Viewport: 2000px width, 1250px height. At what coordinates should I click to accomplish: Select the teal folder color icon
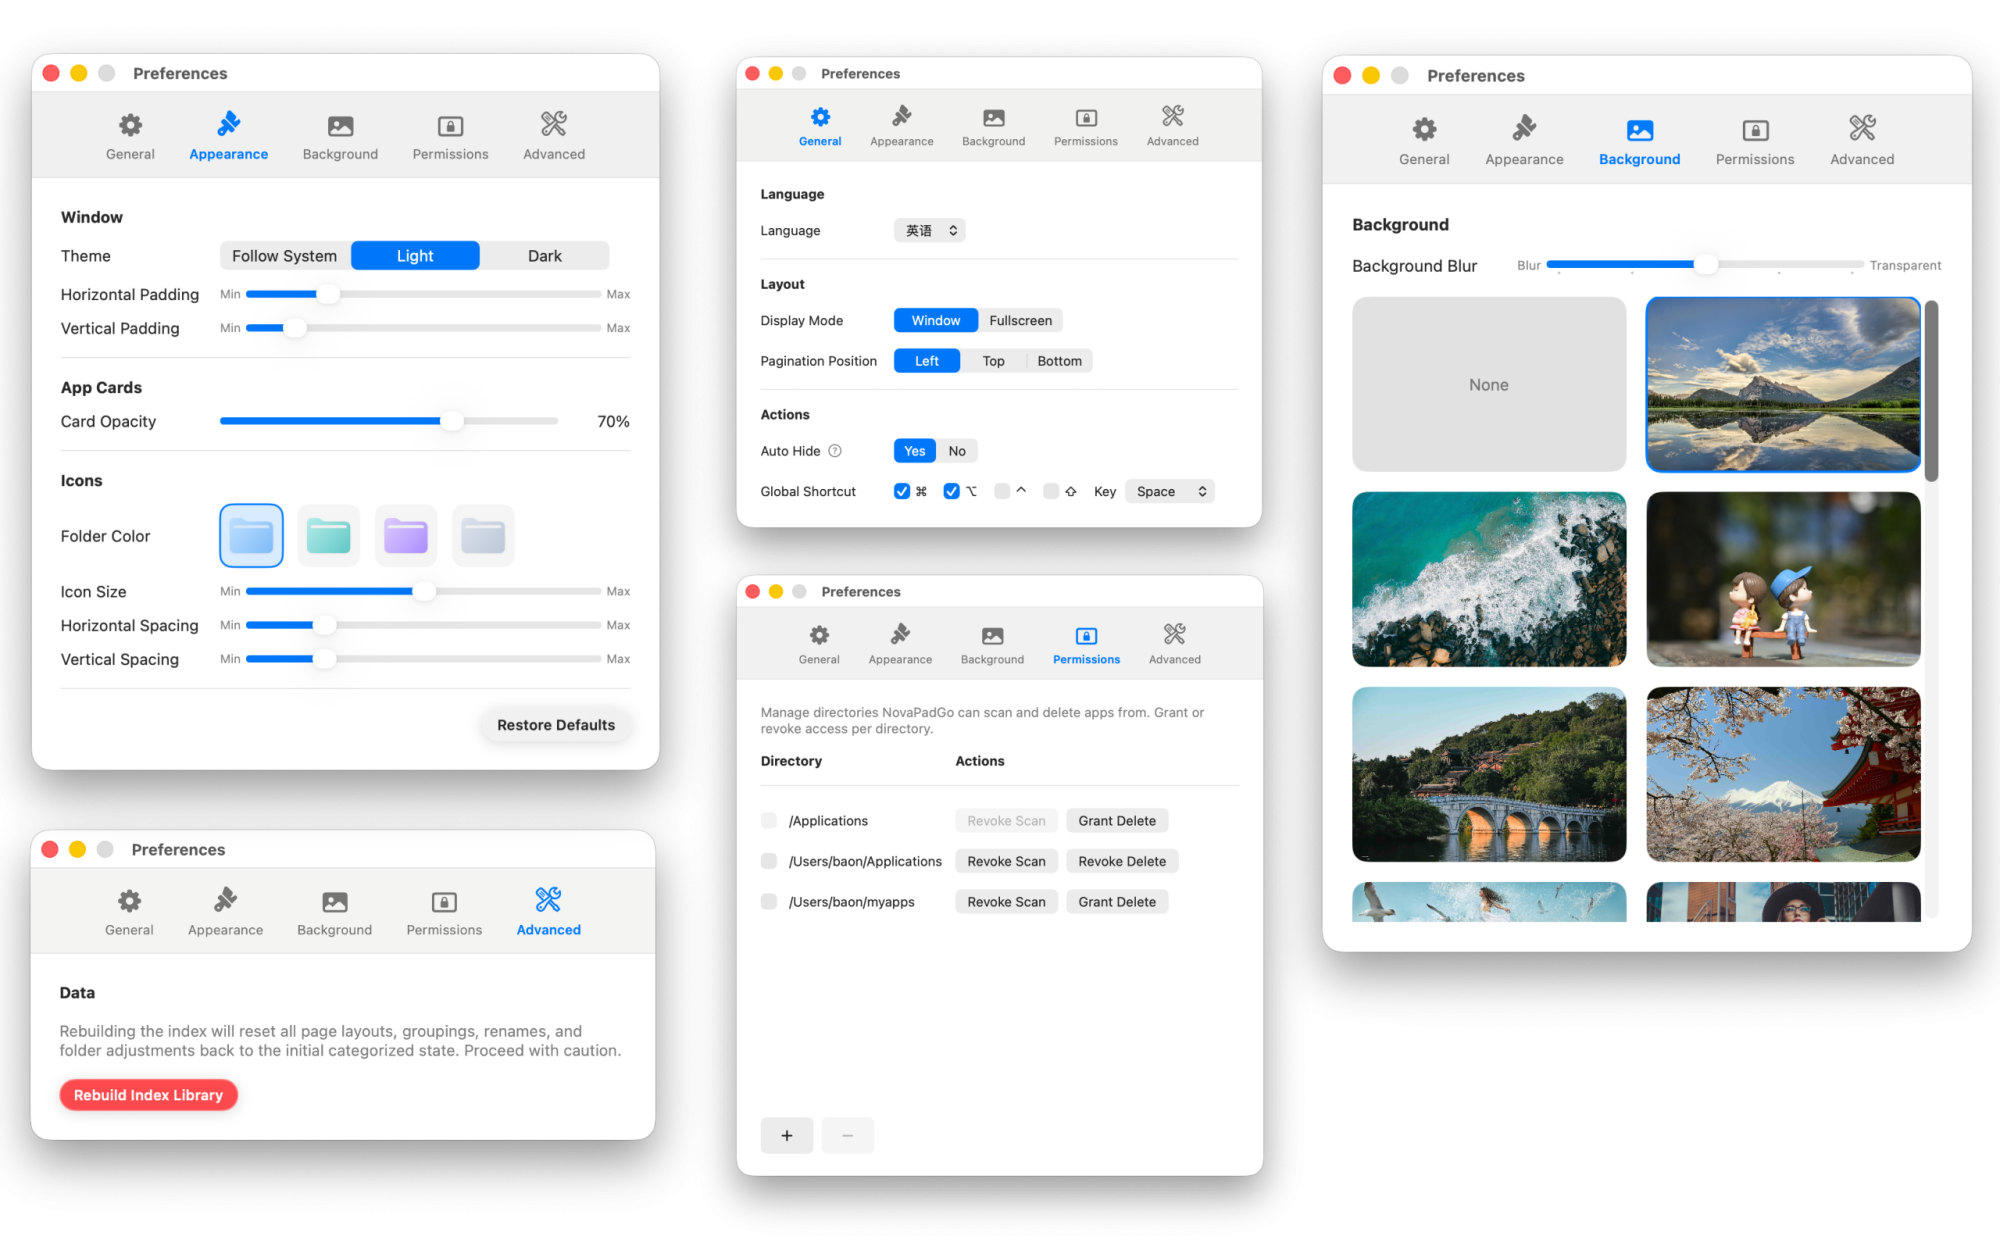pos(329,536)
